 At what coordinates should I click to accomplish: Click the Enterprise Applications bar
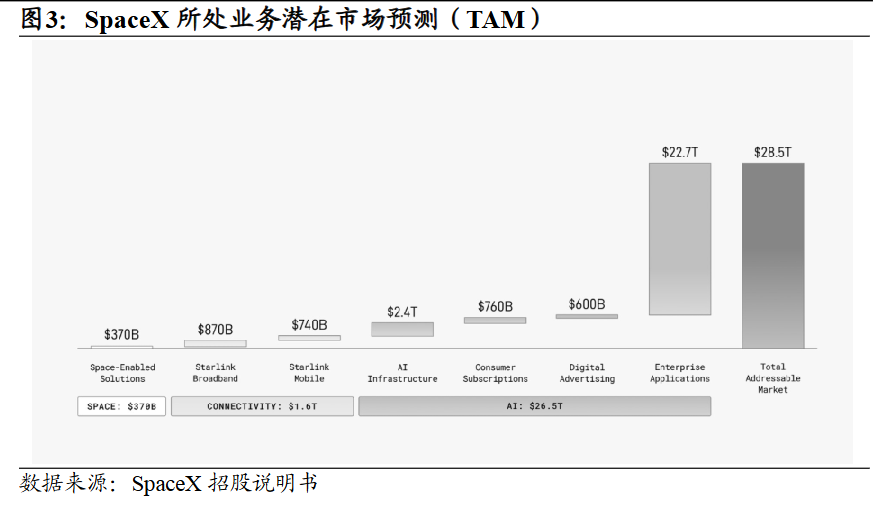pyautogui.click(x=680, y=239)
